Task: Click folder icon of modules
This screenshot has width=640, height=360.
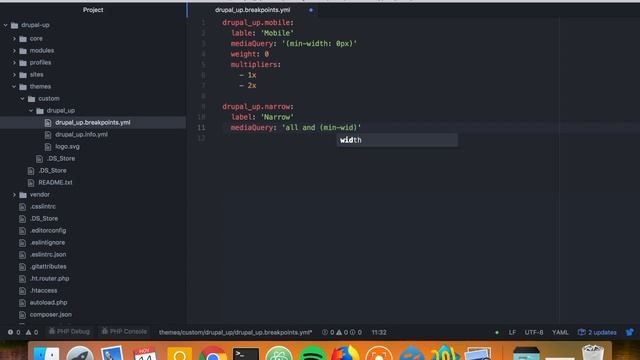Action: (x=23, y=51)
